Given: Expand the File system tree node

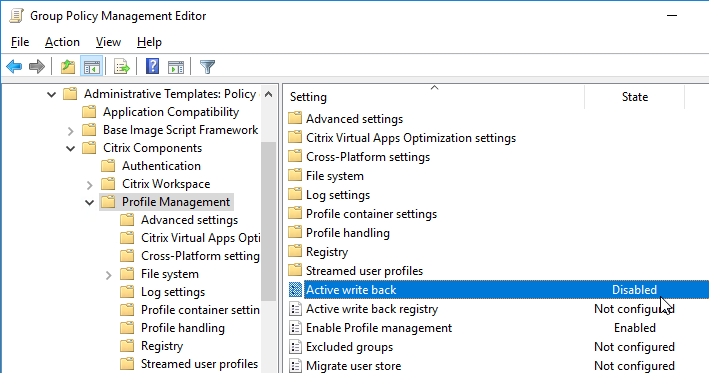Looking at the screenshot, I should [x=109, y=274].
